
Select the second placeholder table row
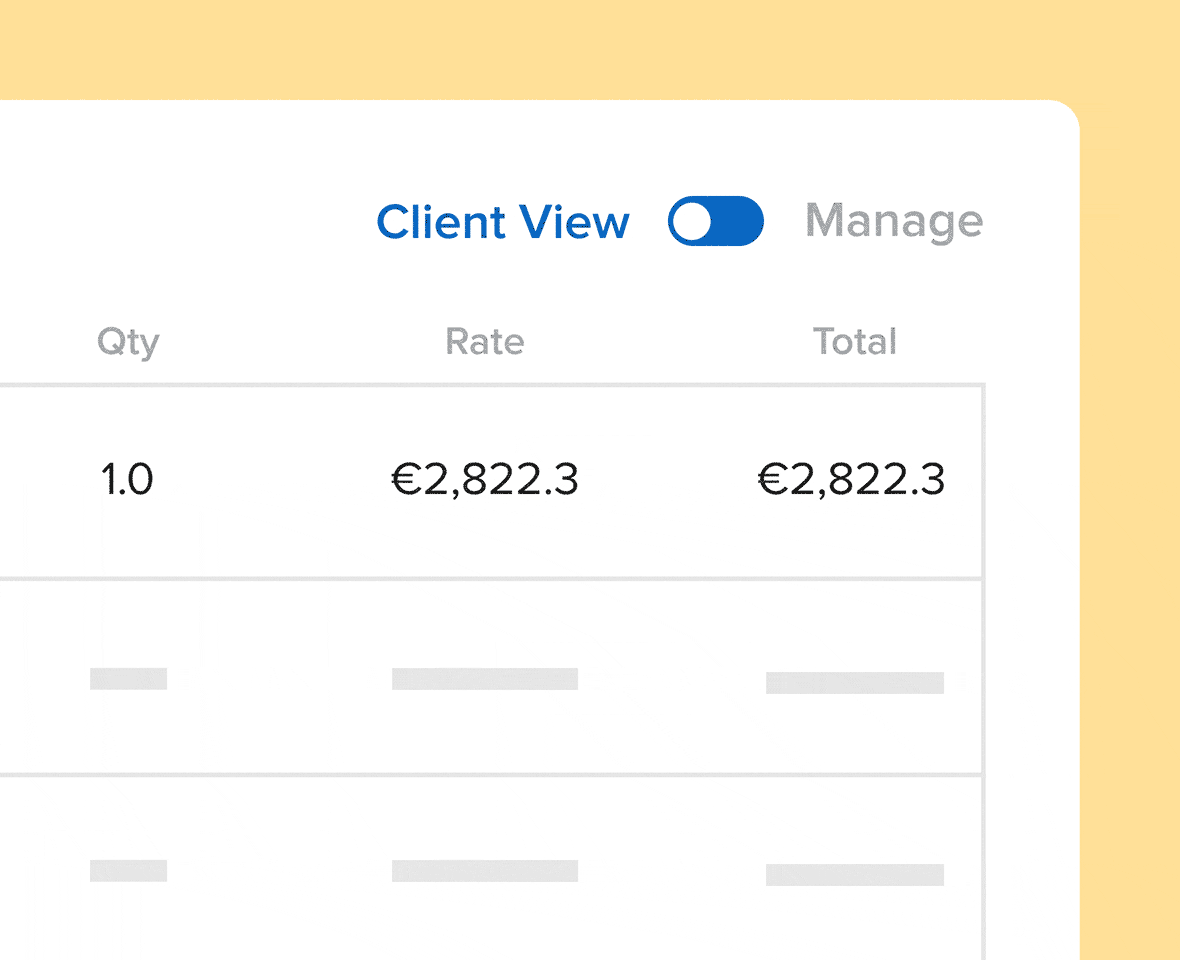point(491,677)
